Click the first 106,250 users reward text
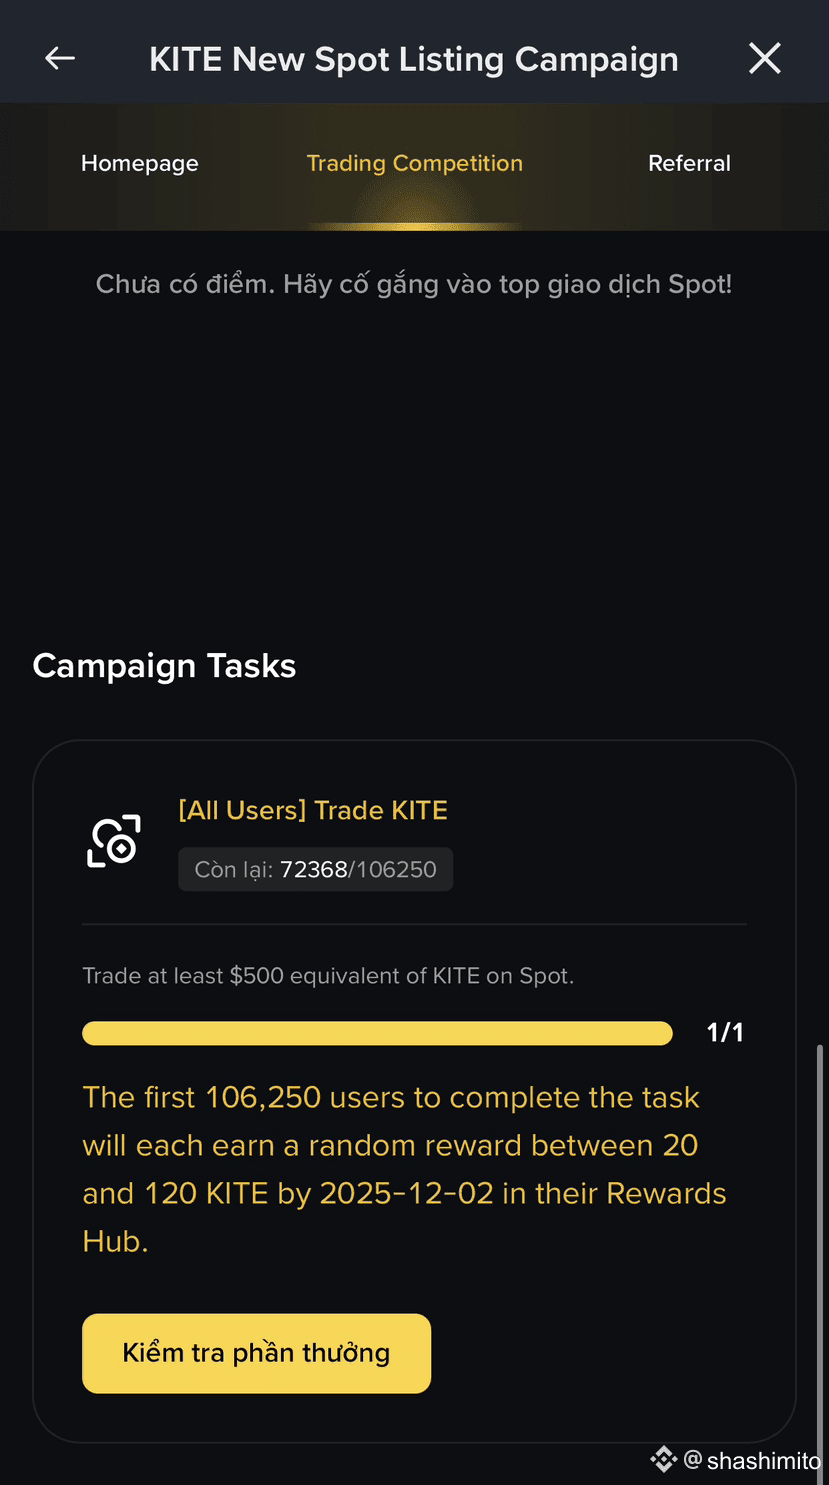This screenshot has width=829, height=1485. (x=405, y=1169)
